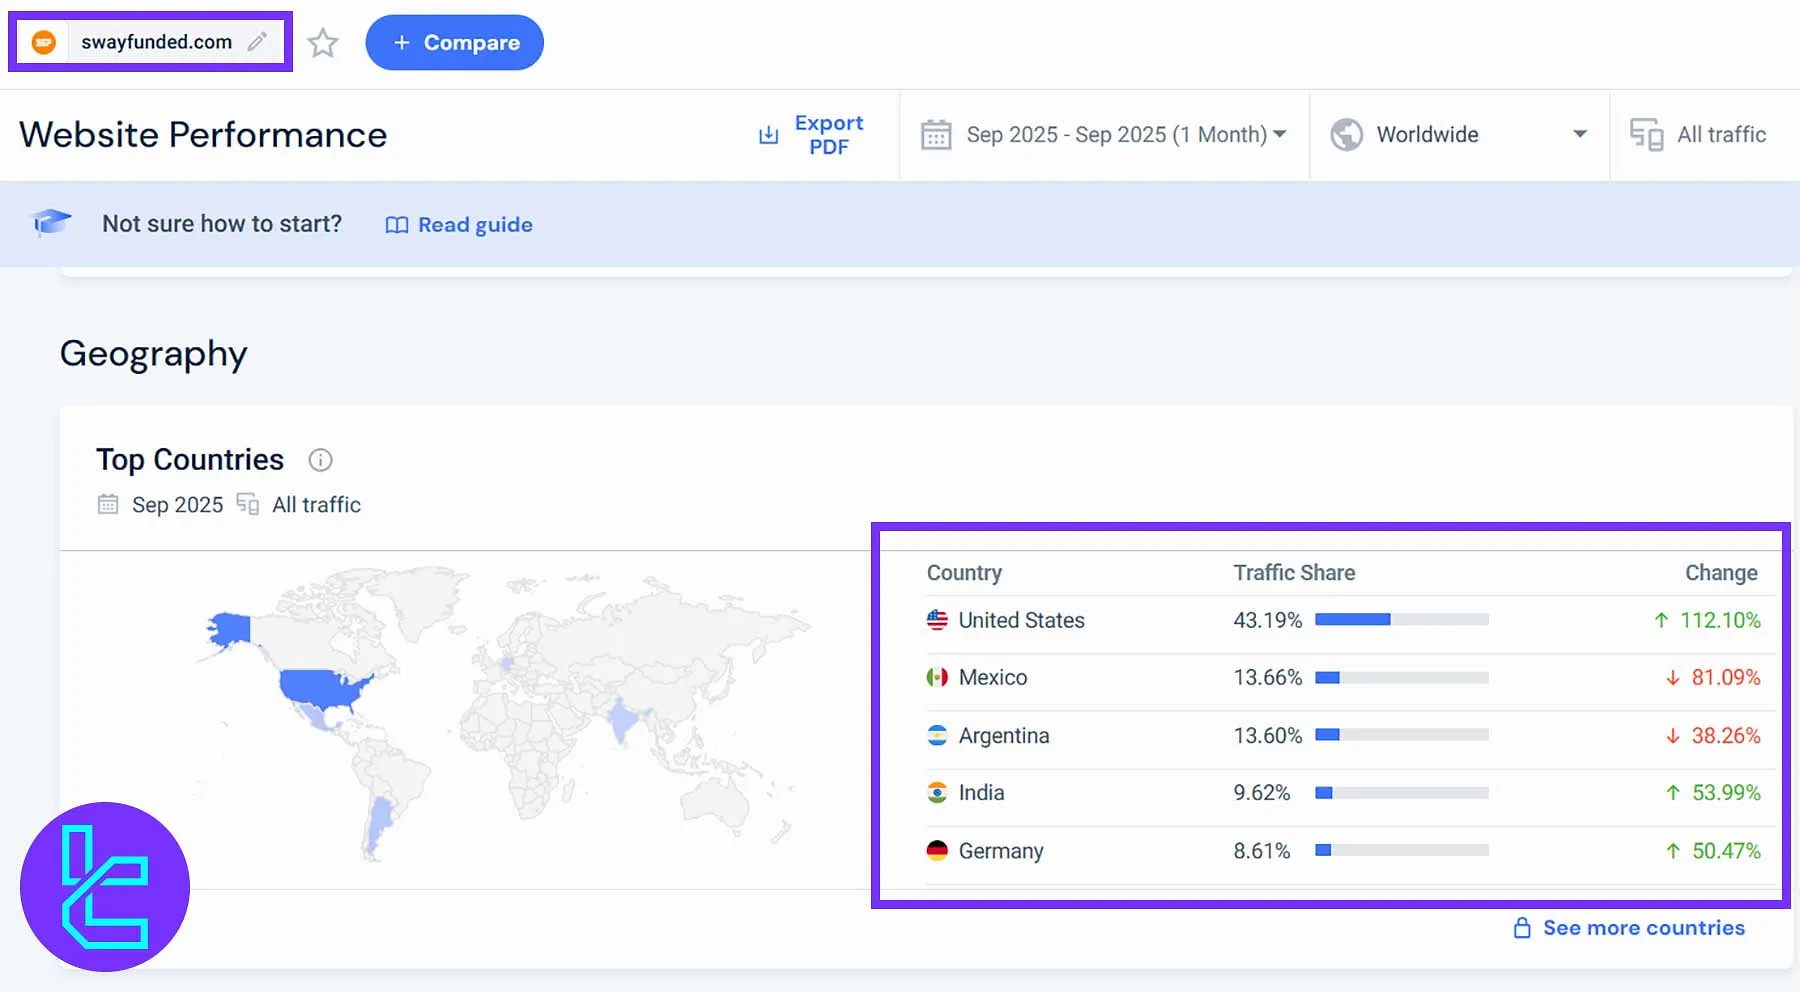Click the calendar icon next to Sep 2025 label
Screen dimensions: 1800x992
pos(107,504)
